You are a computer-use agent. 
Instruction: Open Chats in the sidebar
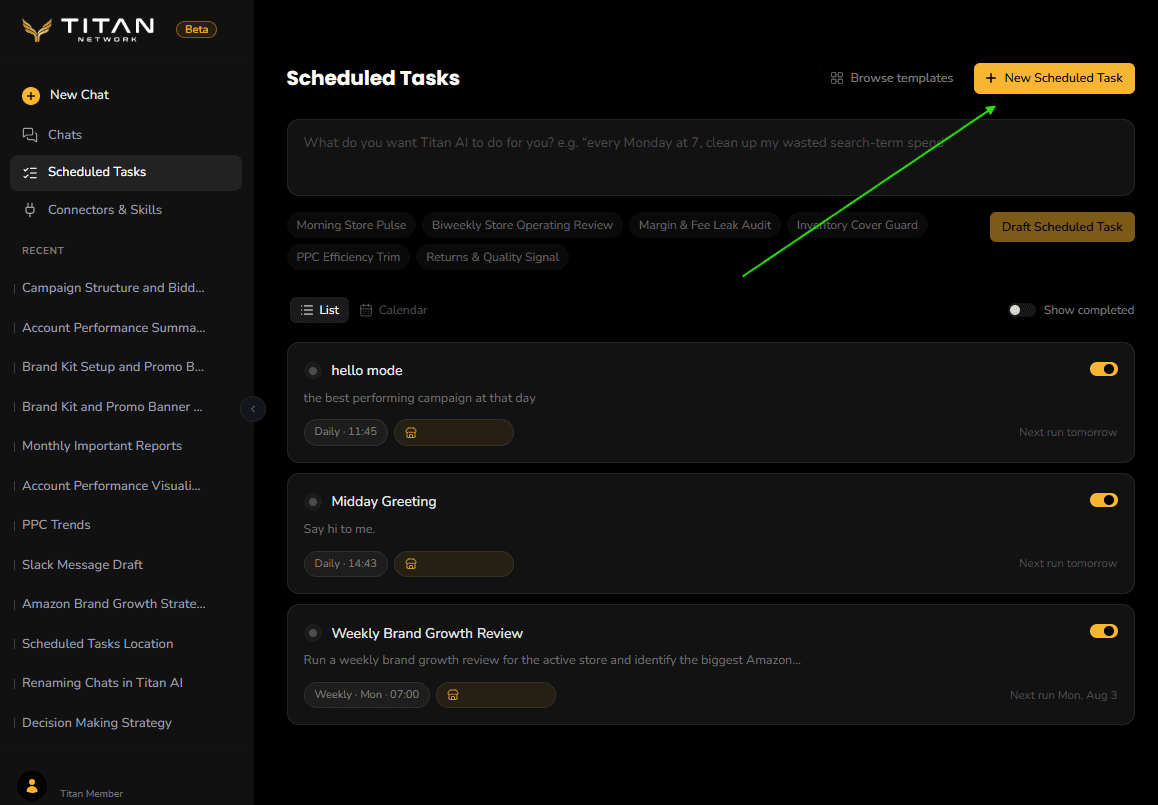click(x=126, y=134)
